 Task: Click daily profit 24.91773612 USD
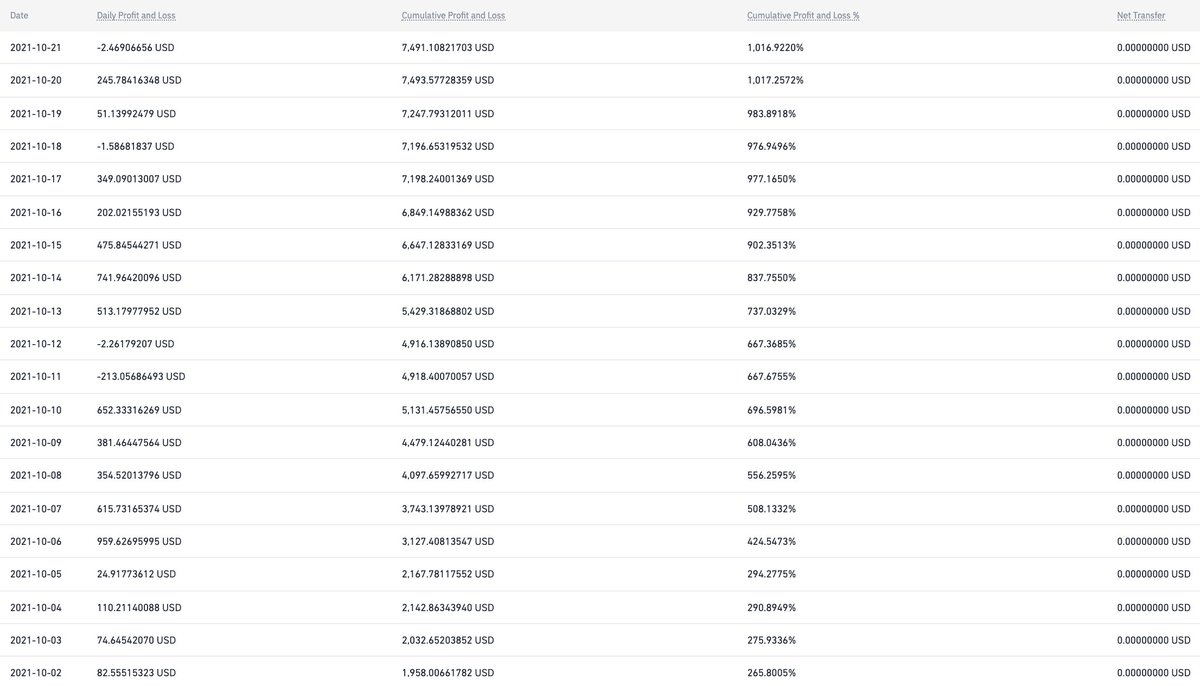tap(136, 574)
